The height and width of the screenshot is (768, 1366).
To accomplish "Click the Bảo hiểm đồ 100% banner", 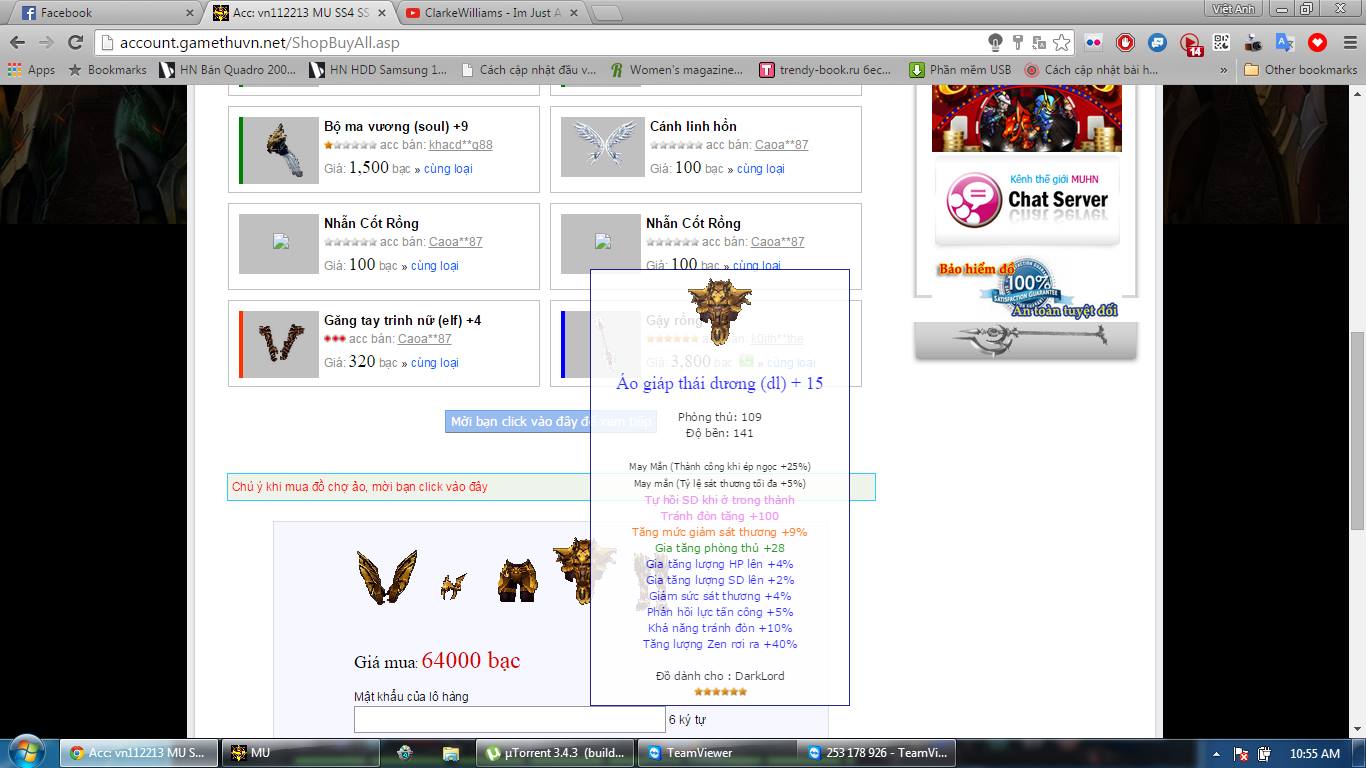I will (1027, 290).
